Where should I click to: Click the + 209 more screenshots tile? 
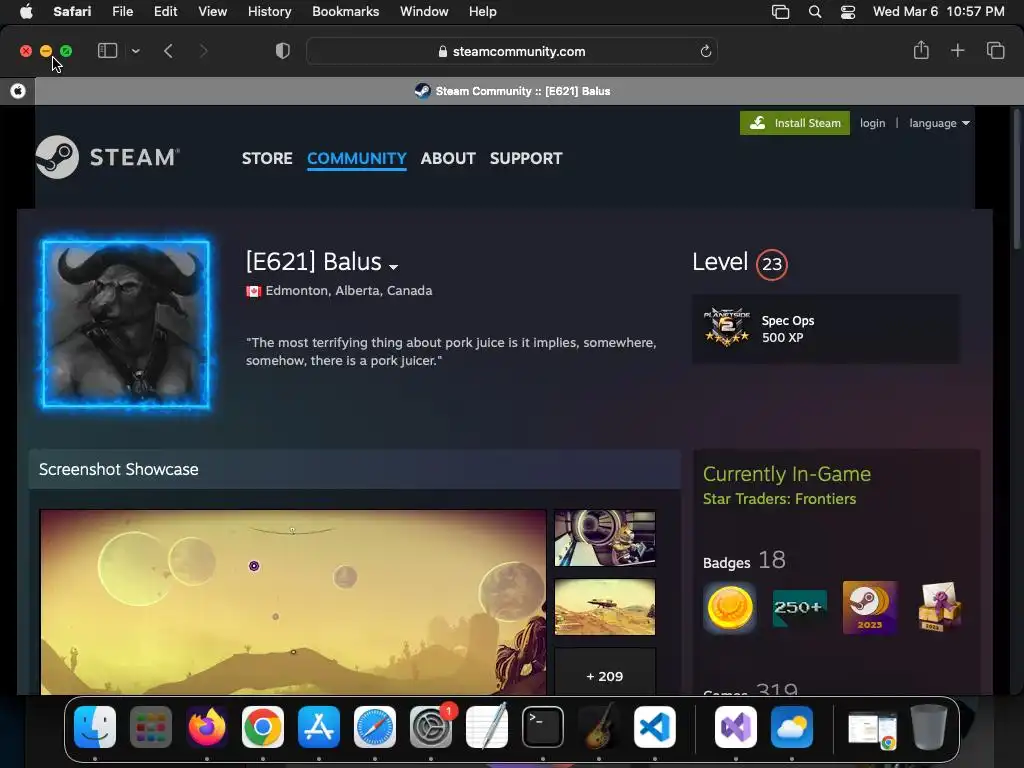[x=605, y=672]
